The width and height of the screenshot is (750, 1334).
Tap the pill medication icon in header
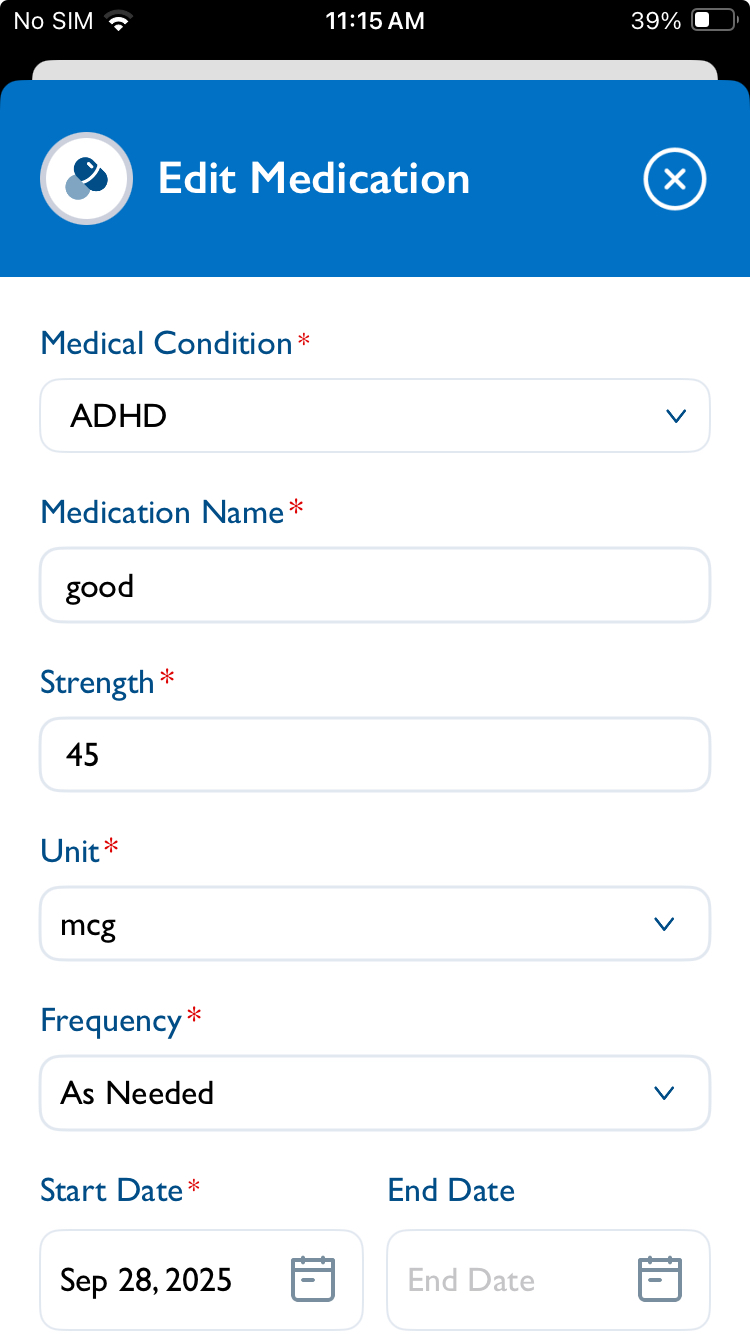coord(87,179)
